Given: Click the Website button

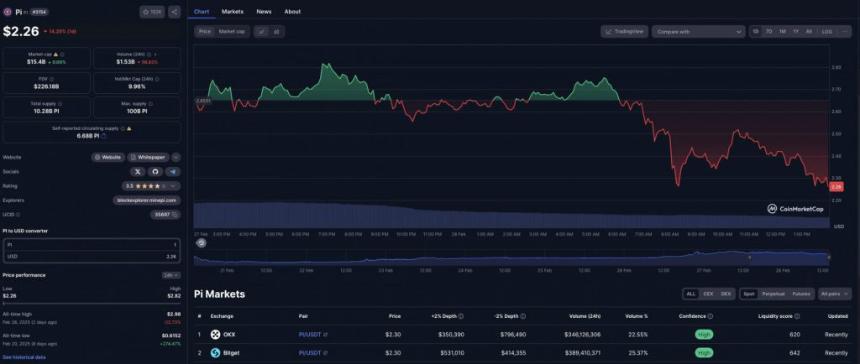Looking at the screenshot, I should [108, 157].
